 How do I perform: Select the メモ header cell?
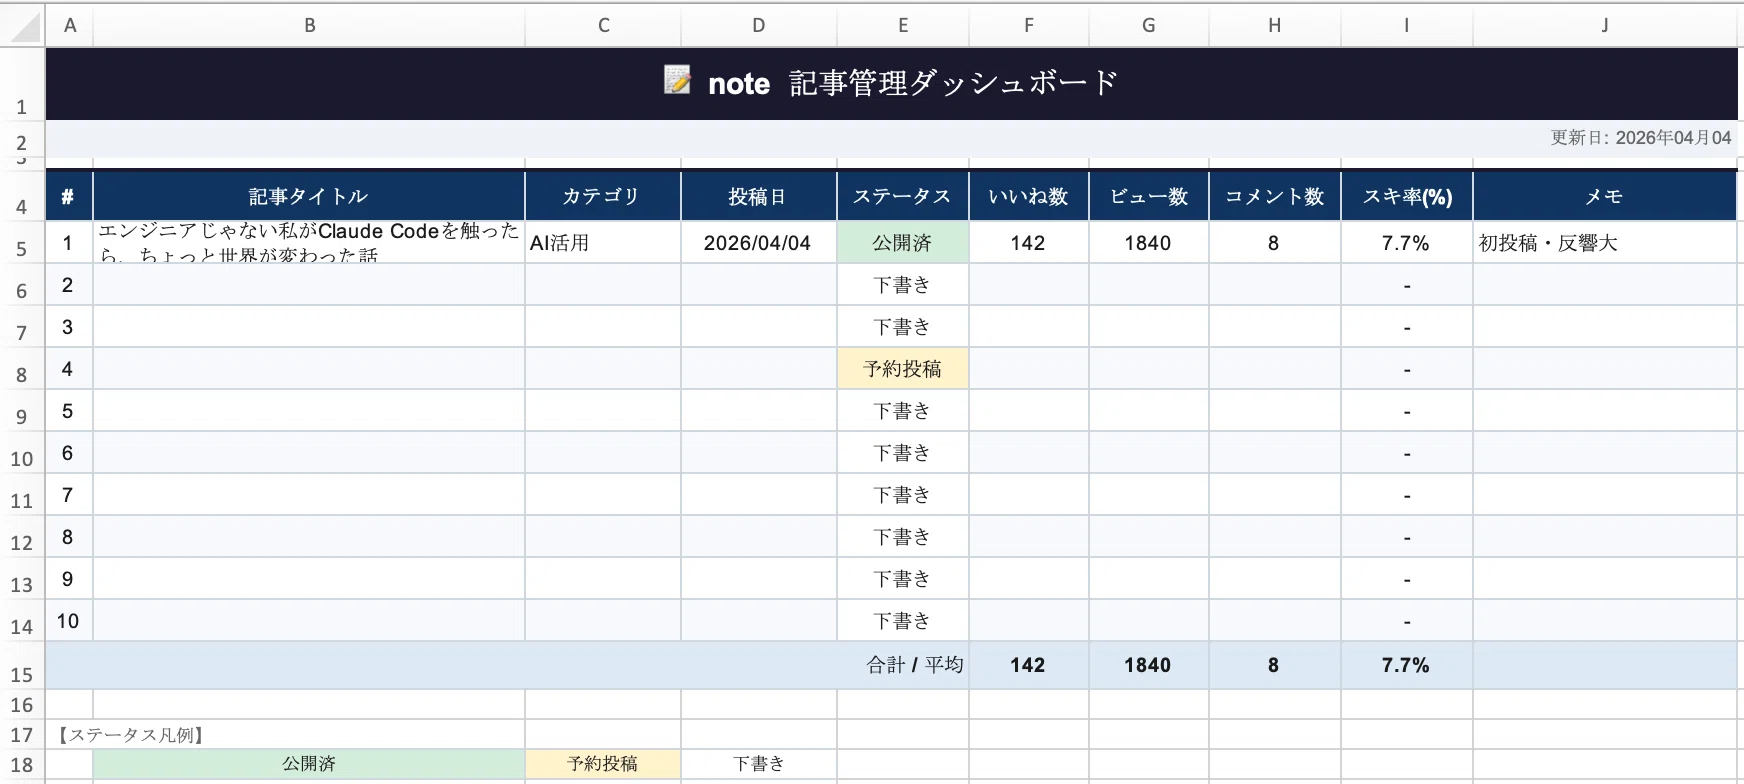[1605, 196]
